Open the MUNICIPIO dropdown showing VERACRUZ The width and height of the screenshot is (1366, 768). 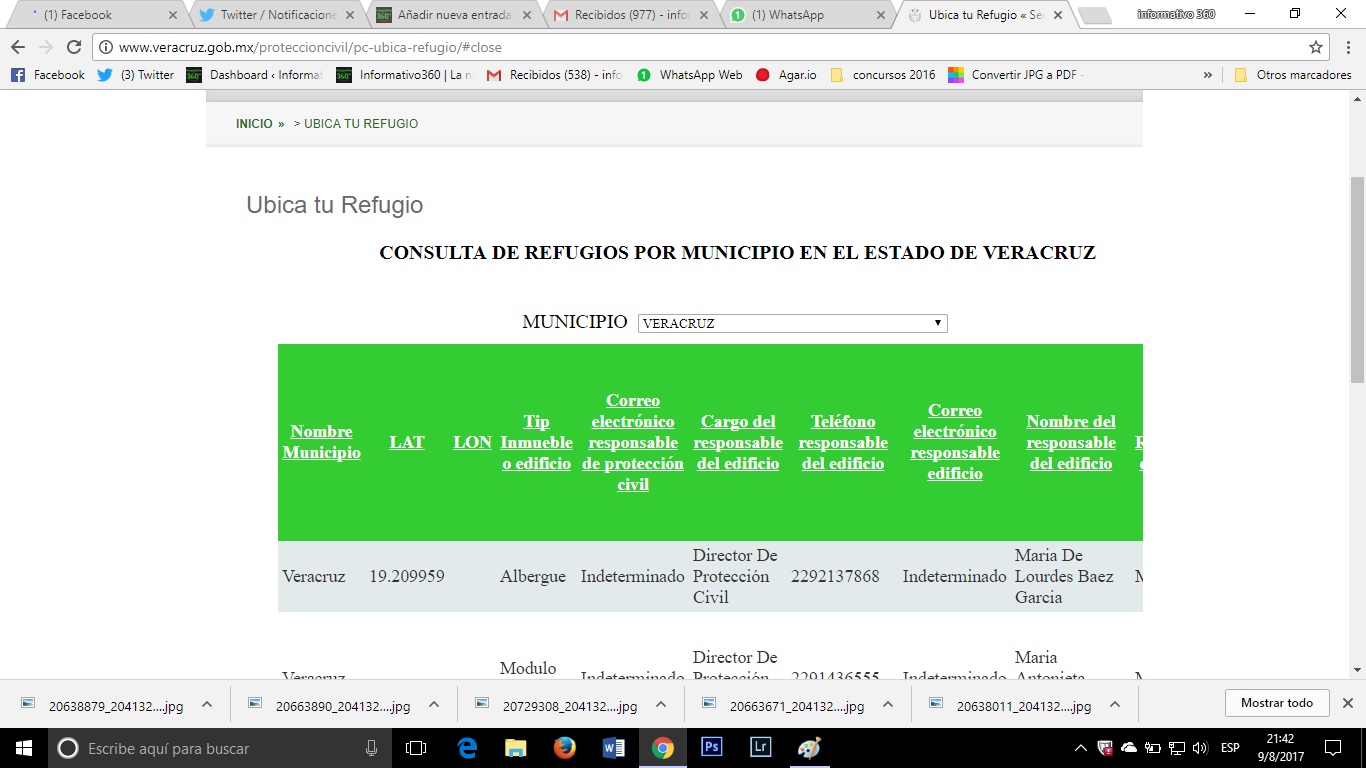point(792,323)
